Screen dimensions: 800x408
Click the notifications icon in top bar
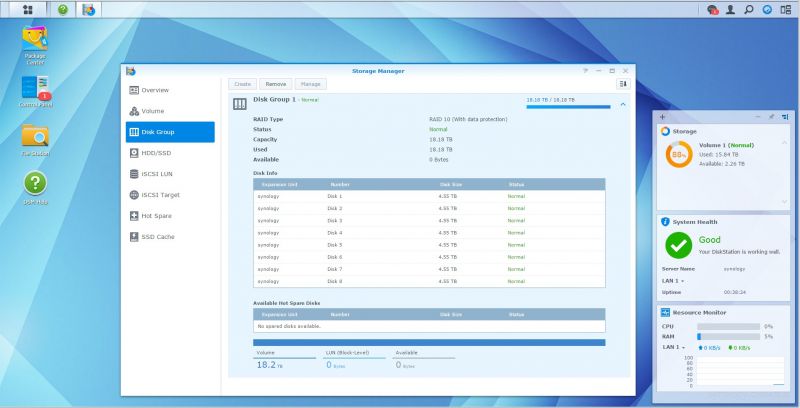pyautogui.click(x=713, y=10)
